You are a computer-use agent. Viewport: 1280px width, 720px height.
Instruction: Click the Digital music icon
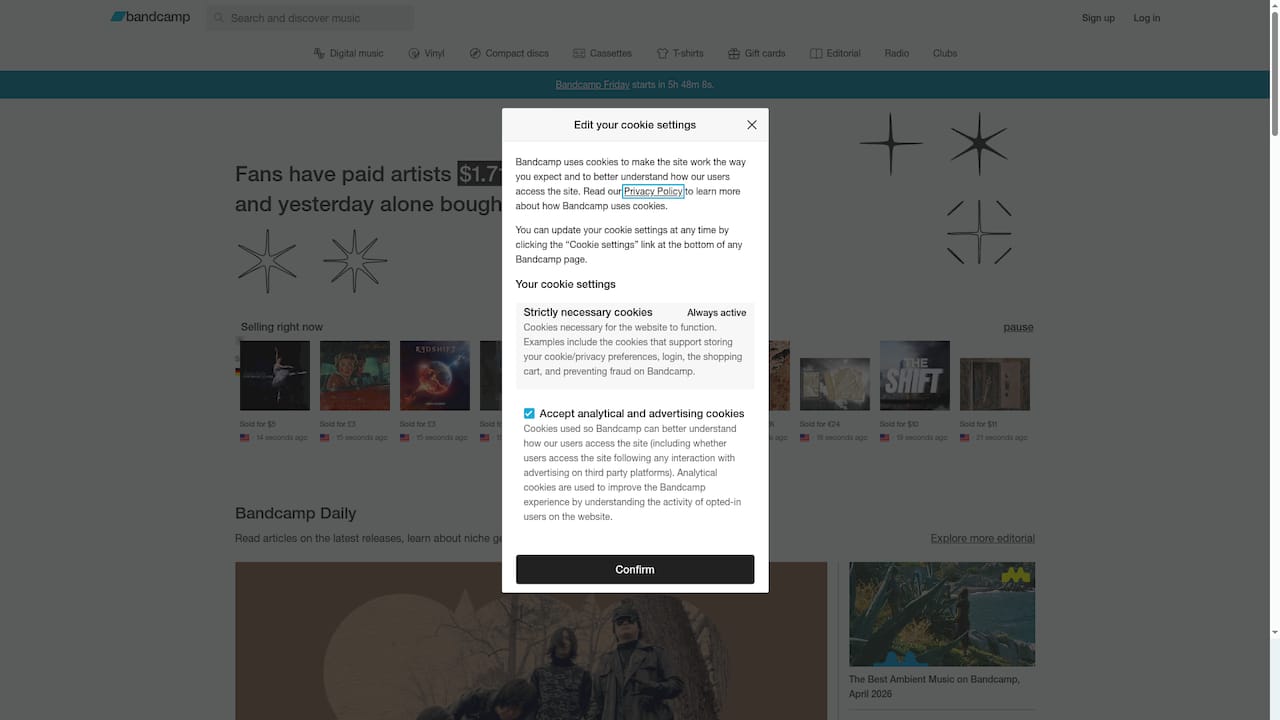[319, 53]
